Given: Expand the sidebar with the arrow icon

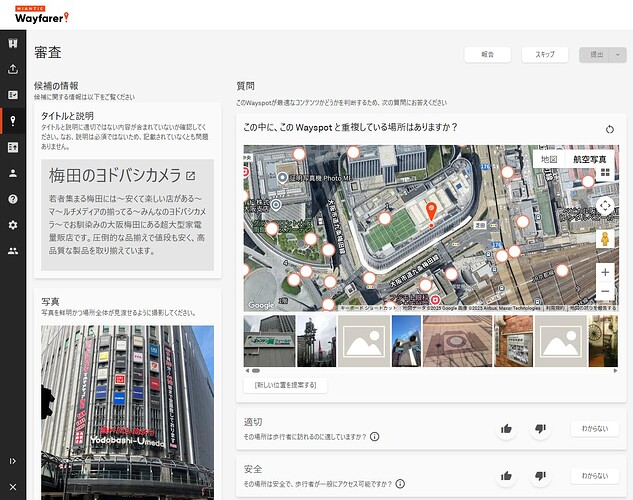Looking at the screenshot, I should (13, 461).
